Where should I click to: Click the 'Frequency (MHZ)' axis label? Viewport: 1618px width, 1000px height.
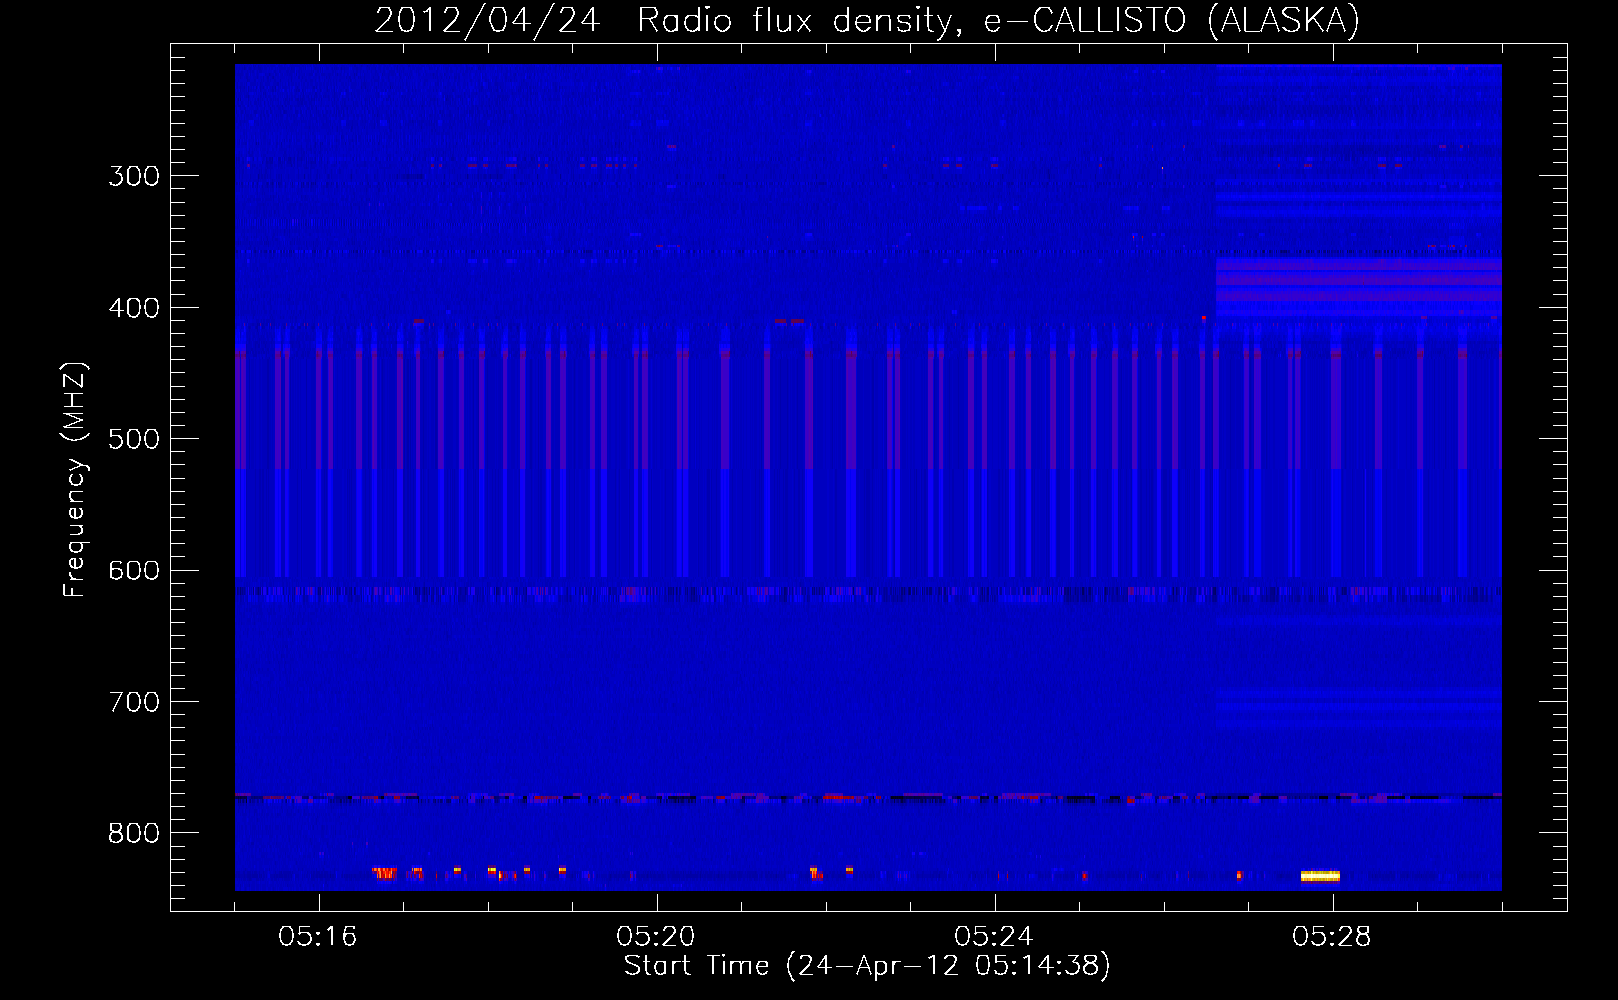tap(75, 479)
